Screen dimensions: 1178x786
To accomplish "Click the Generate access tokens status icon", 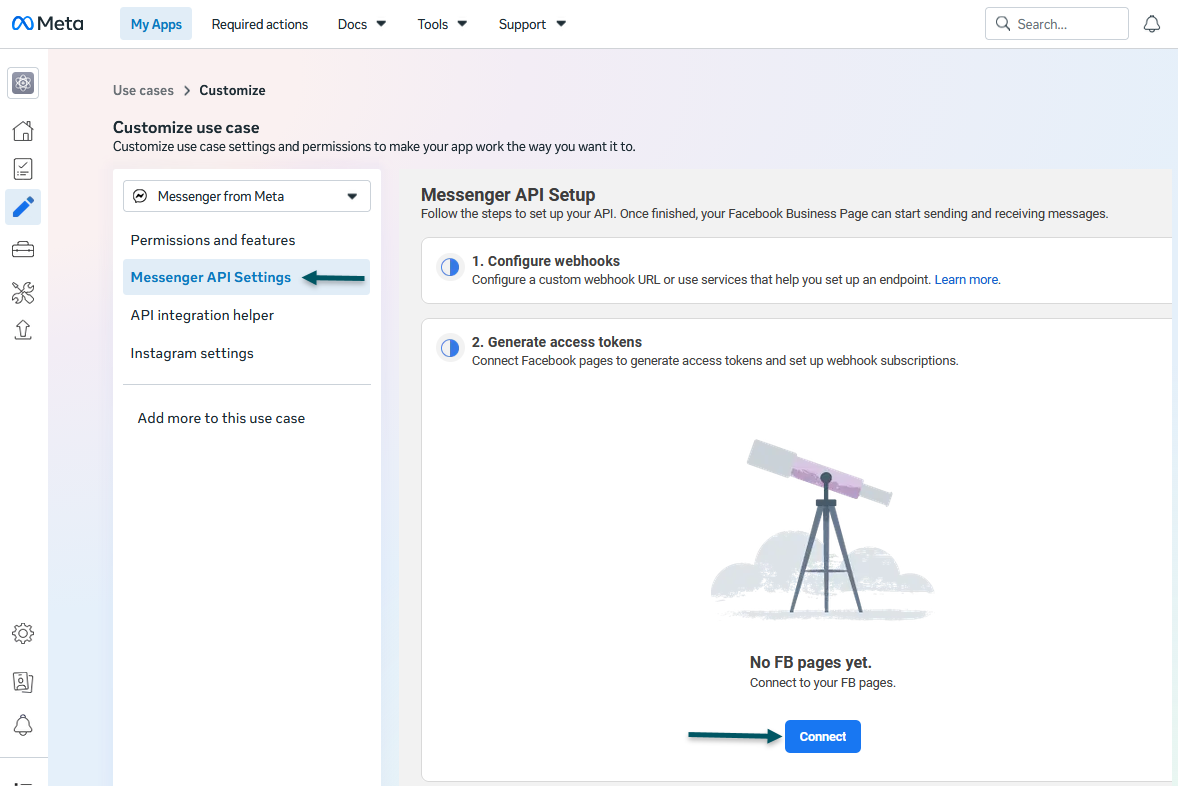I will tap(450, 348).
